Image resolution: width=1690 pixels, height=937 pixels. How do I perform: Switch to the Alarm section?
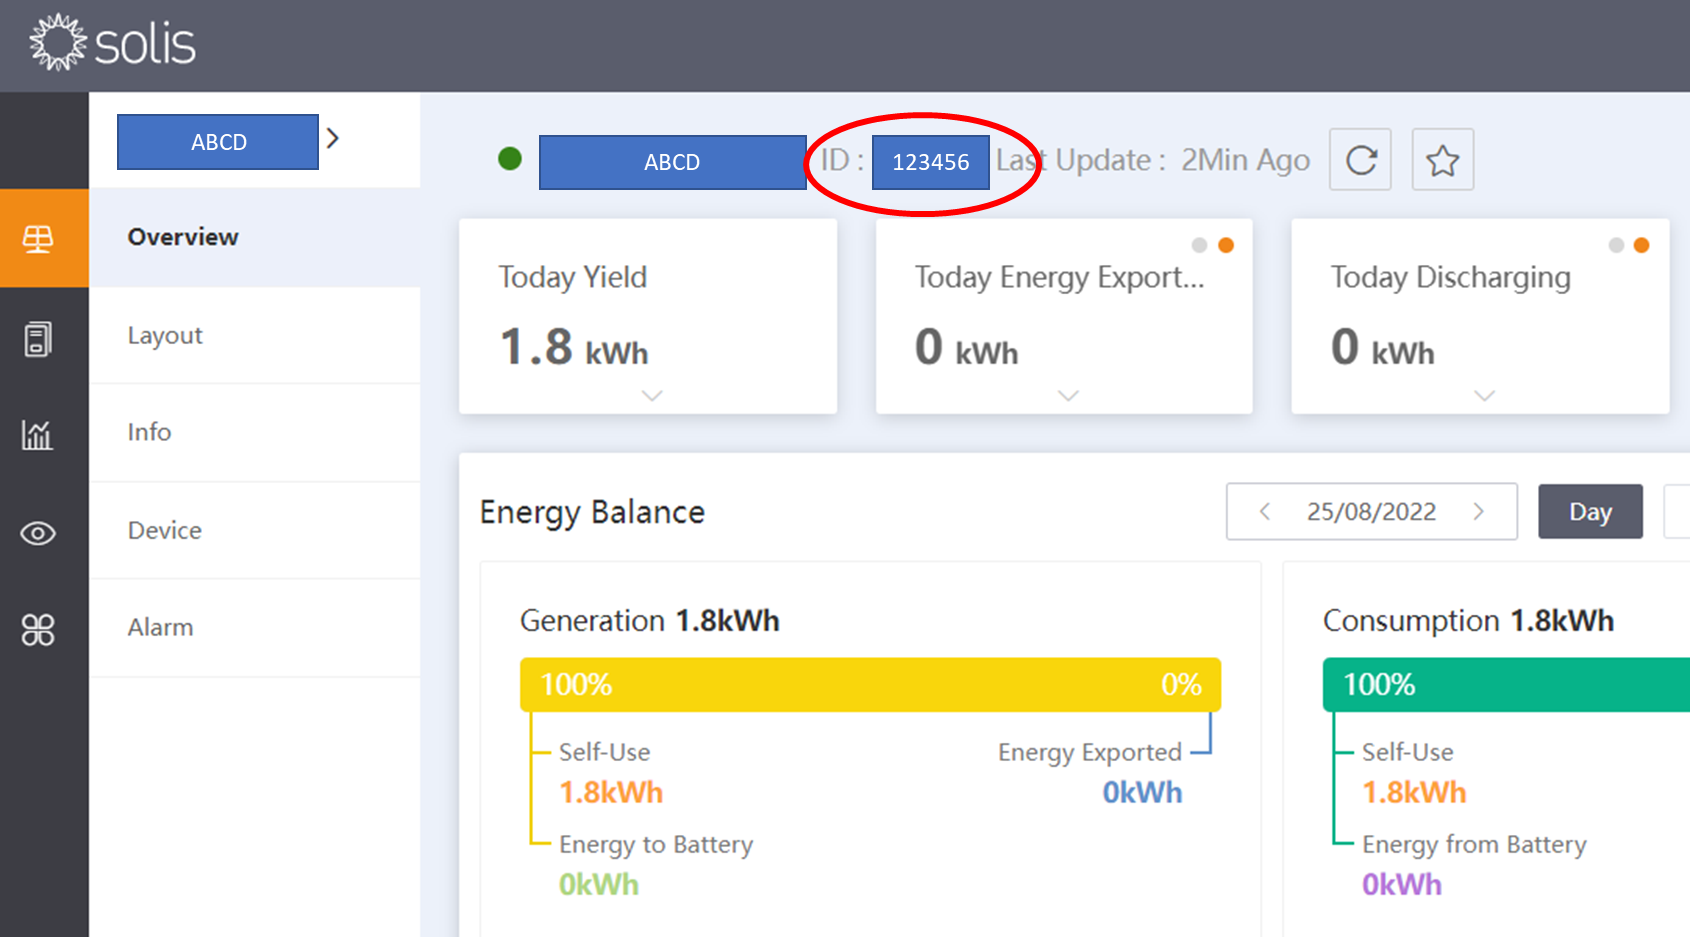[161, 627]
